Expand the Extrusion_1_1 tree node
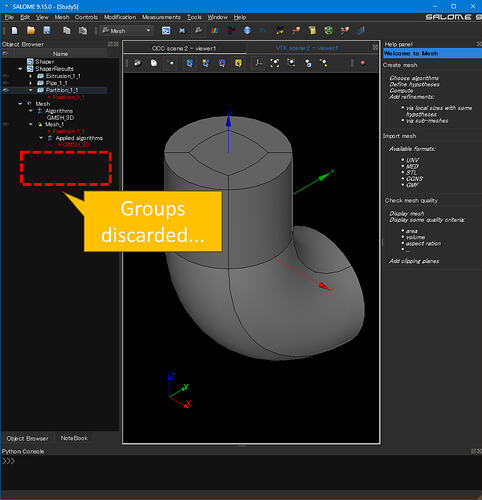This screenshot has width=482, height=500. (31, 76)
